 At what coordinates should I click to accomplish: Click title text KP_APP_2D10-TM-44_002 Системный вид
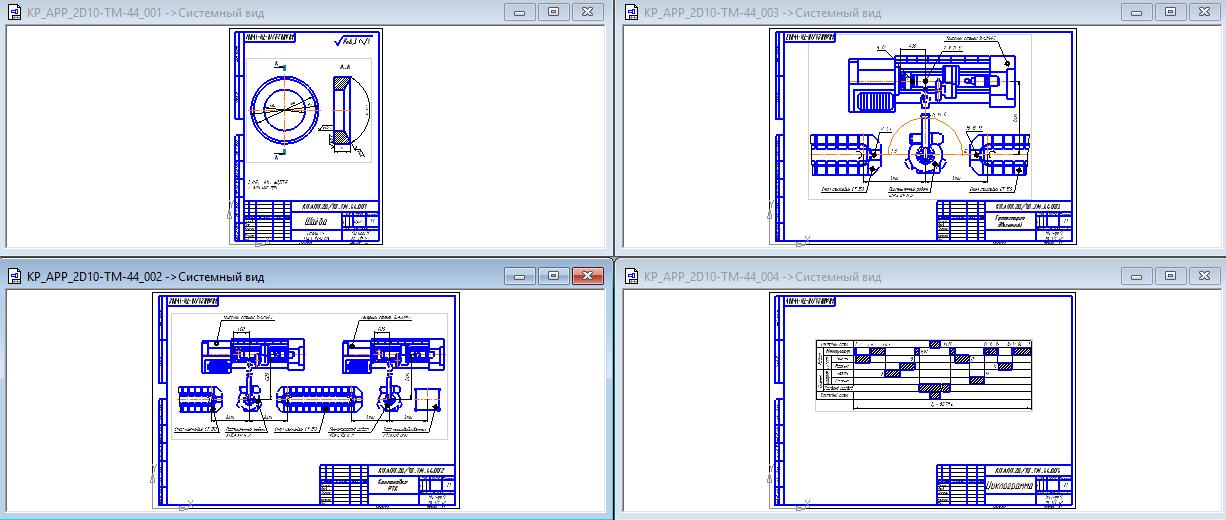point(145,277)
